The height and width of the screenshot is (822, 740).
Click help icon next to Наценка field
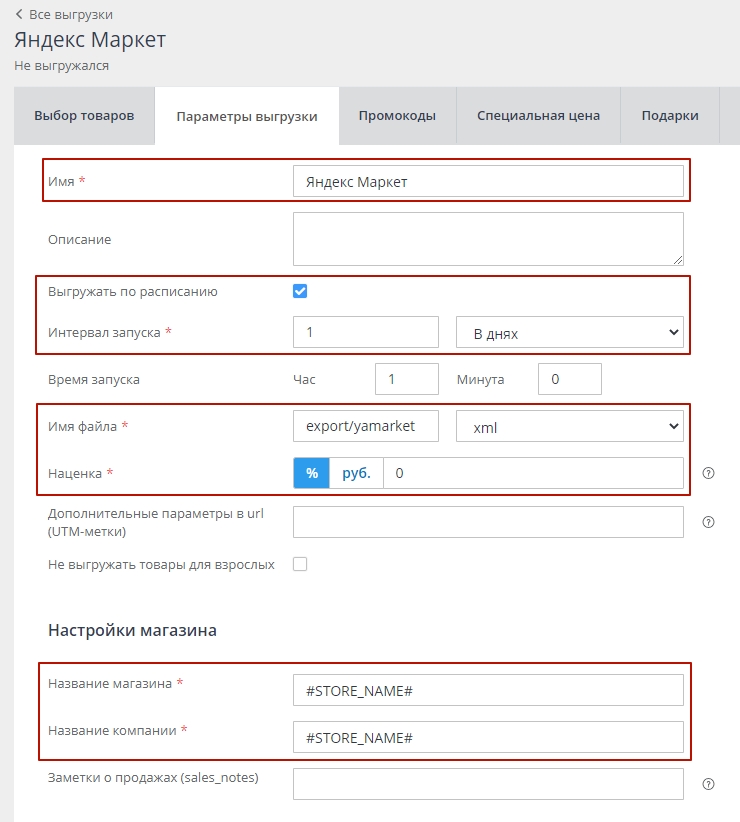709,474
